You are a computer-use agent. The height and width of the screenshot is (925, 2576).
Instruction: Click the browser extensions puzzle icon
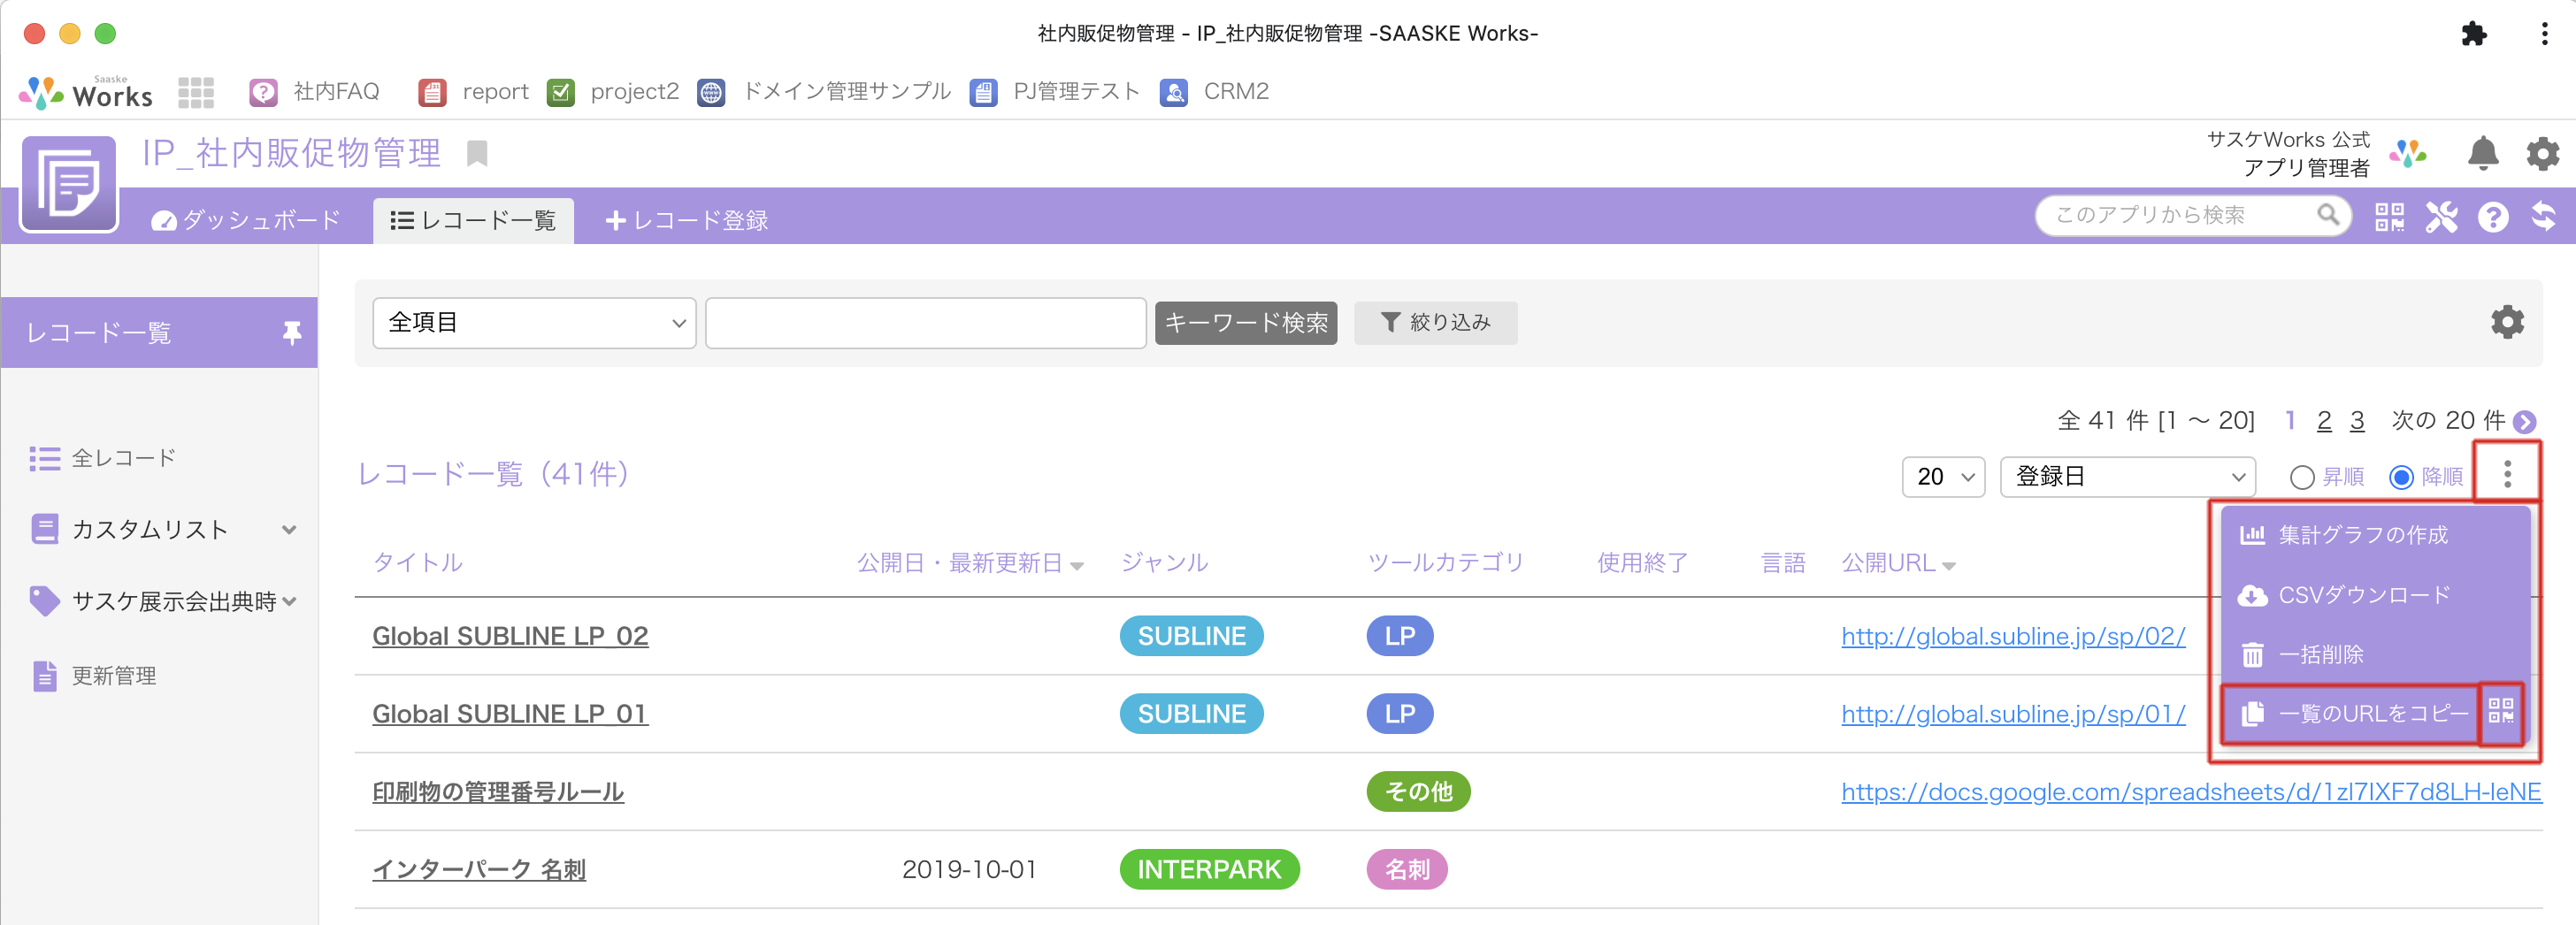(2473, 33)
